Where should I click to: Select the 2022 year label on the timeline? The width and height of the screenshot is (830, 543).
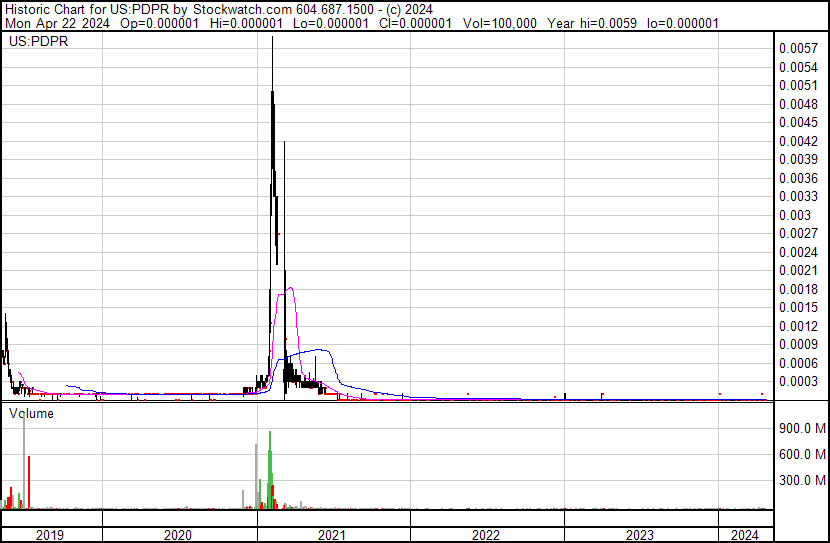485,535
